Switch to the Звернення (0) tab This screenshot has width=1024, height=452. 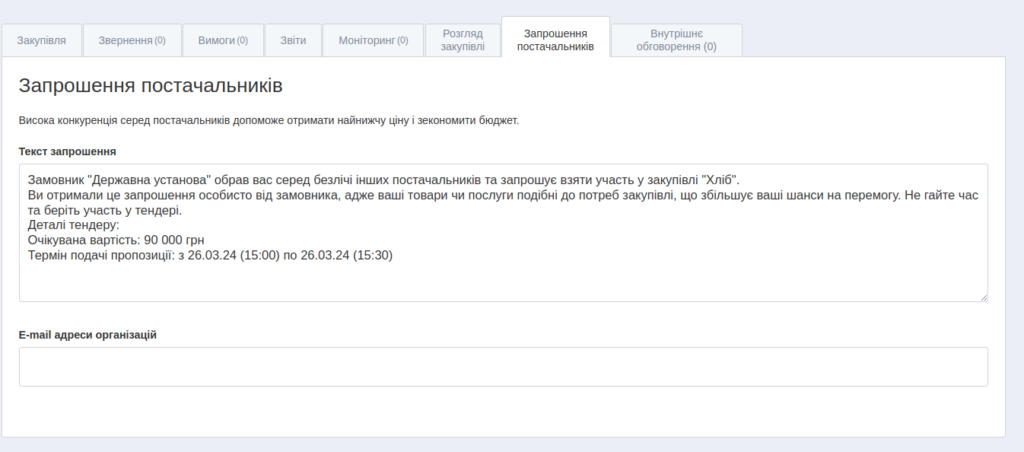tap(132, 40)
